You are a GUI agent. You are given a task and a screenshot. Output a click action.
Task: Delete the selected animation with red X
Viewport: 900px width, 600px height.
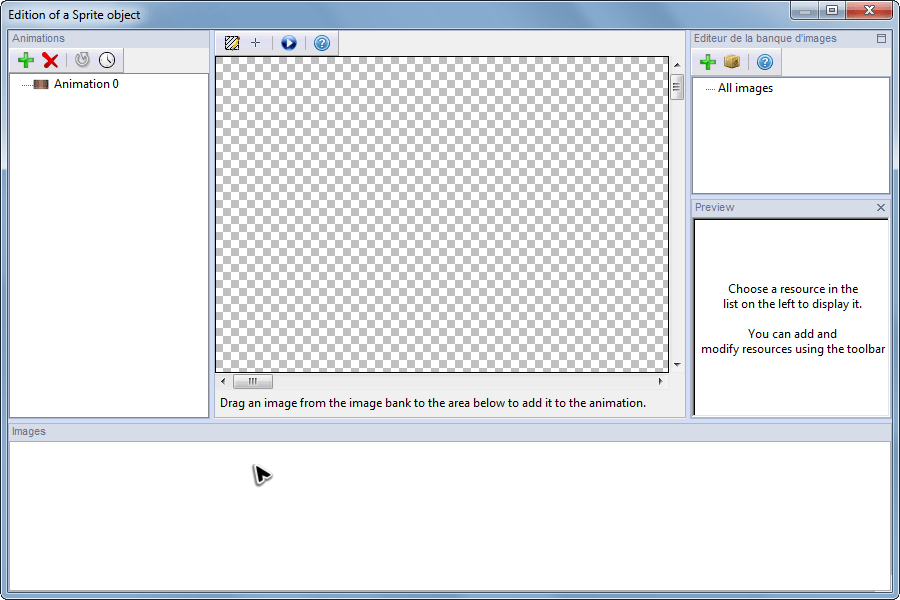click(51, 60)
